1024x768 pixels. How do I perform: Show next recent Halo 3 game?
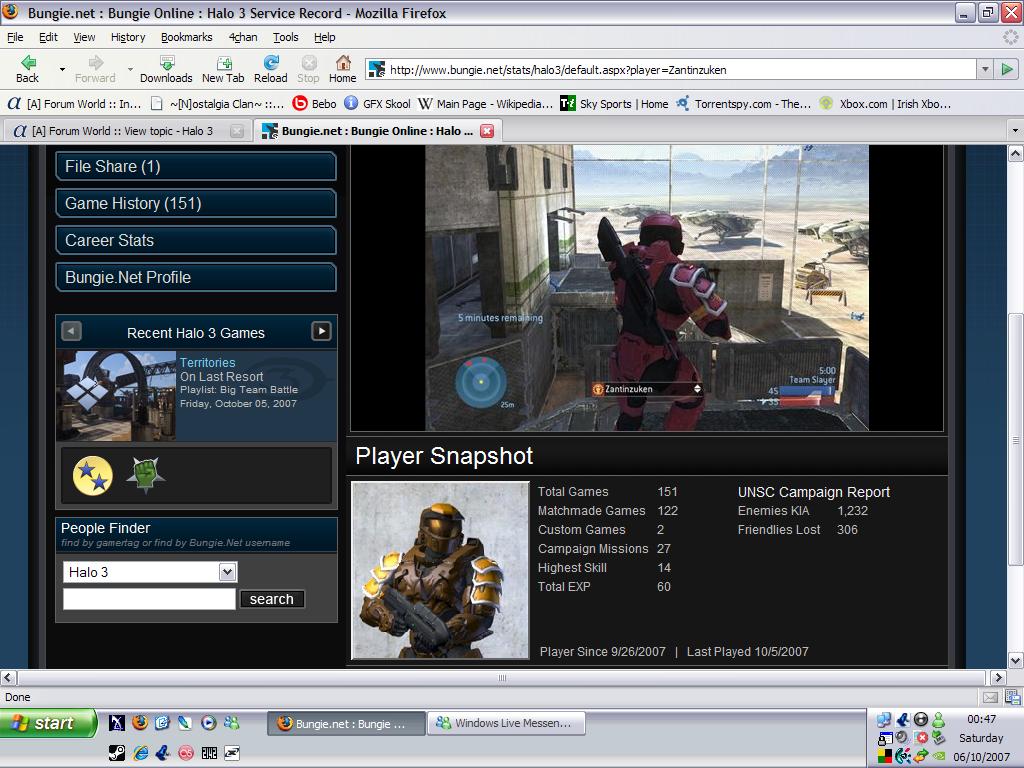(x=321, y=332)
